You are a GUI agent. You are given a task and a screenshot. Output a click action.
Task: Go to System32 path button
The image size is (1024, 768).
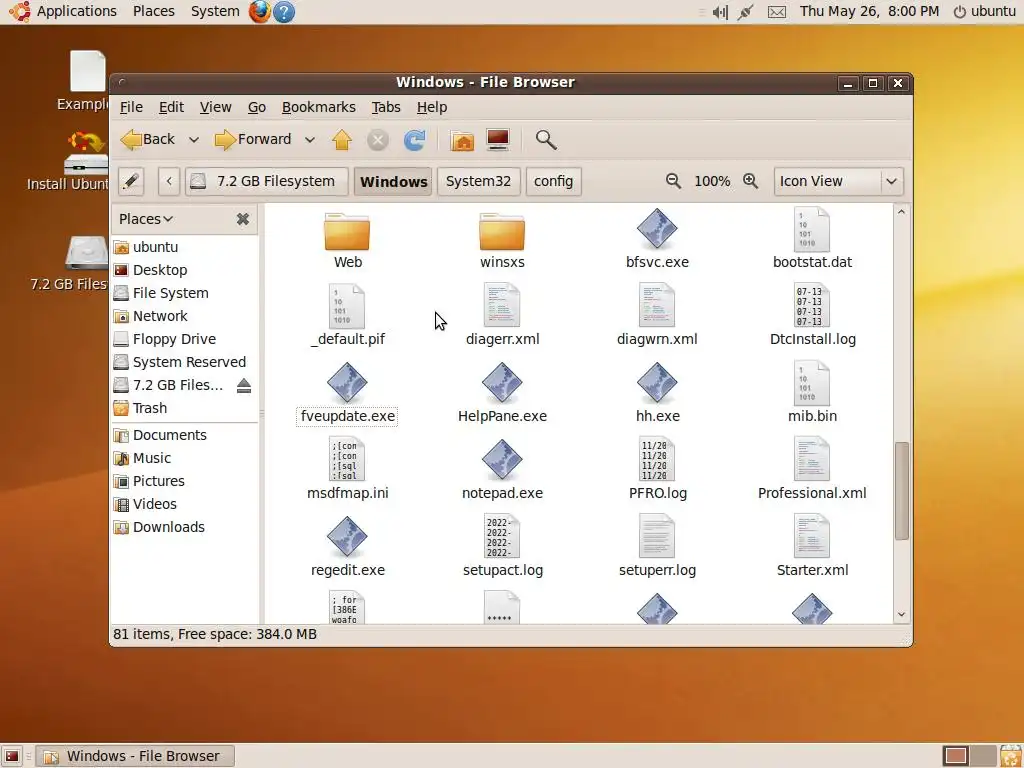tap(478, 181)
